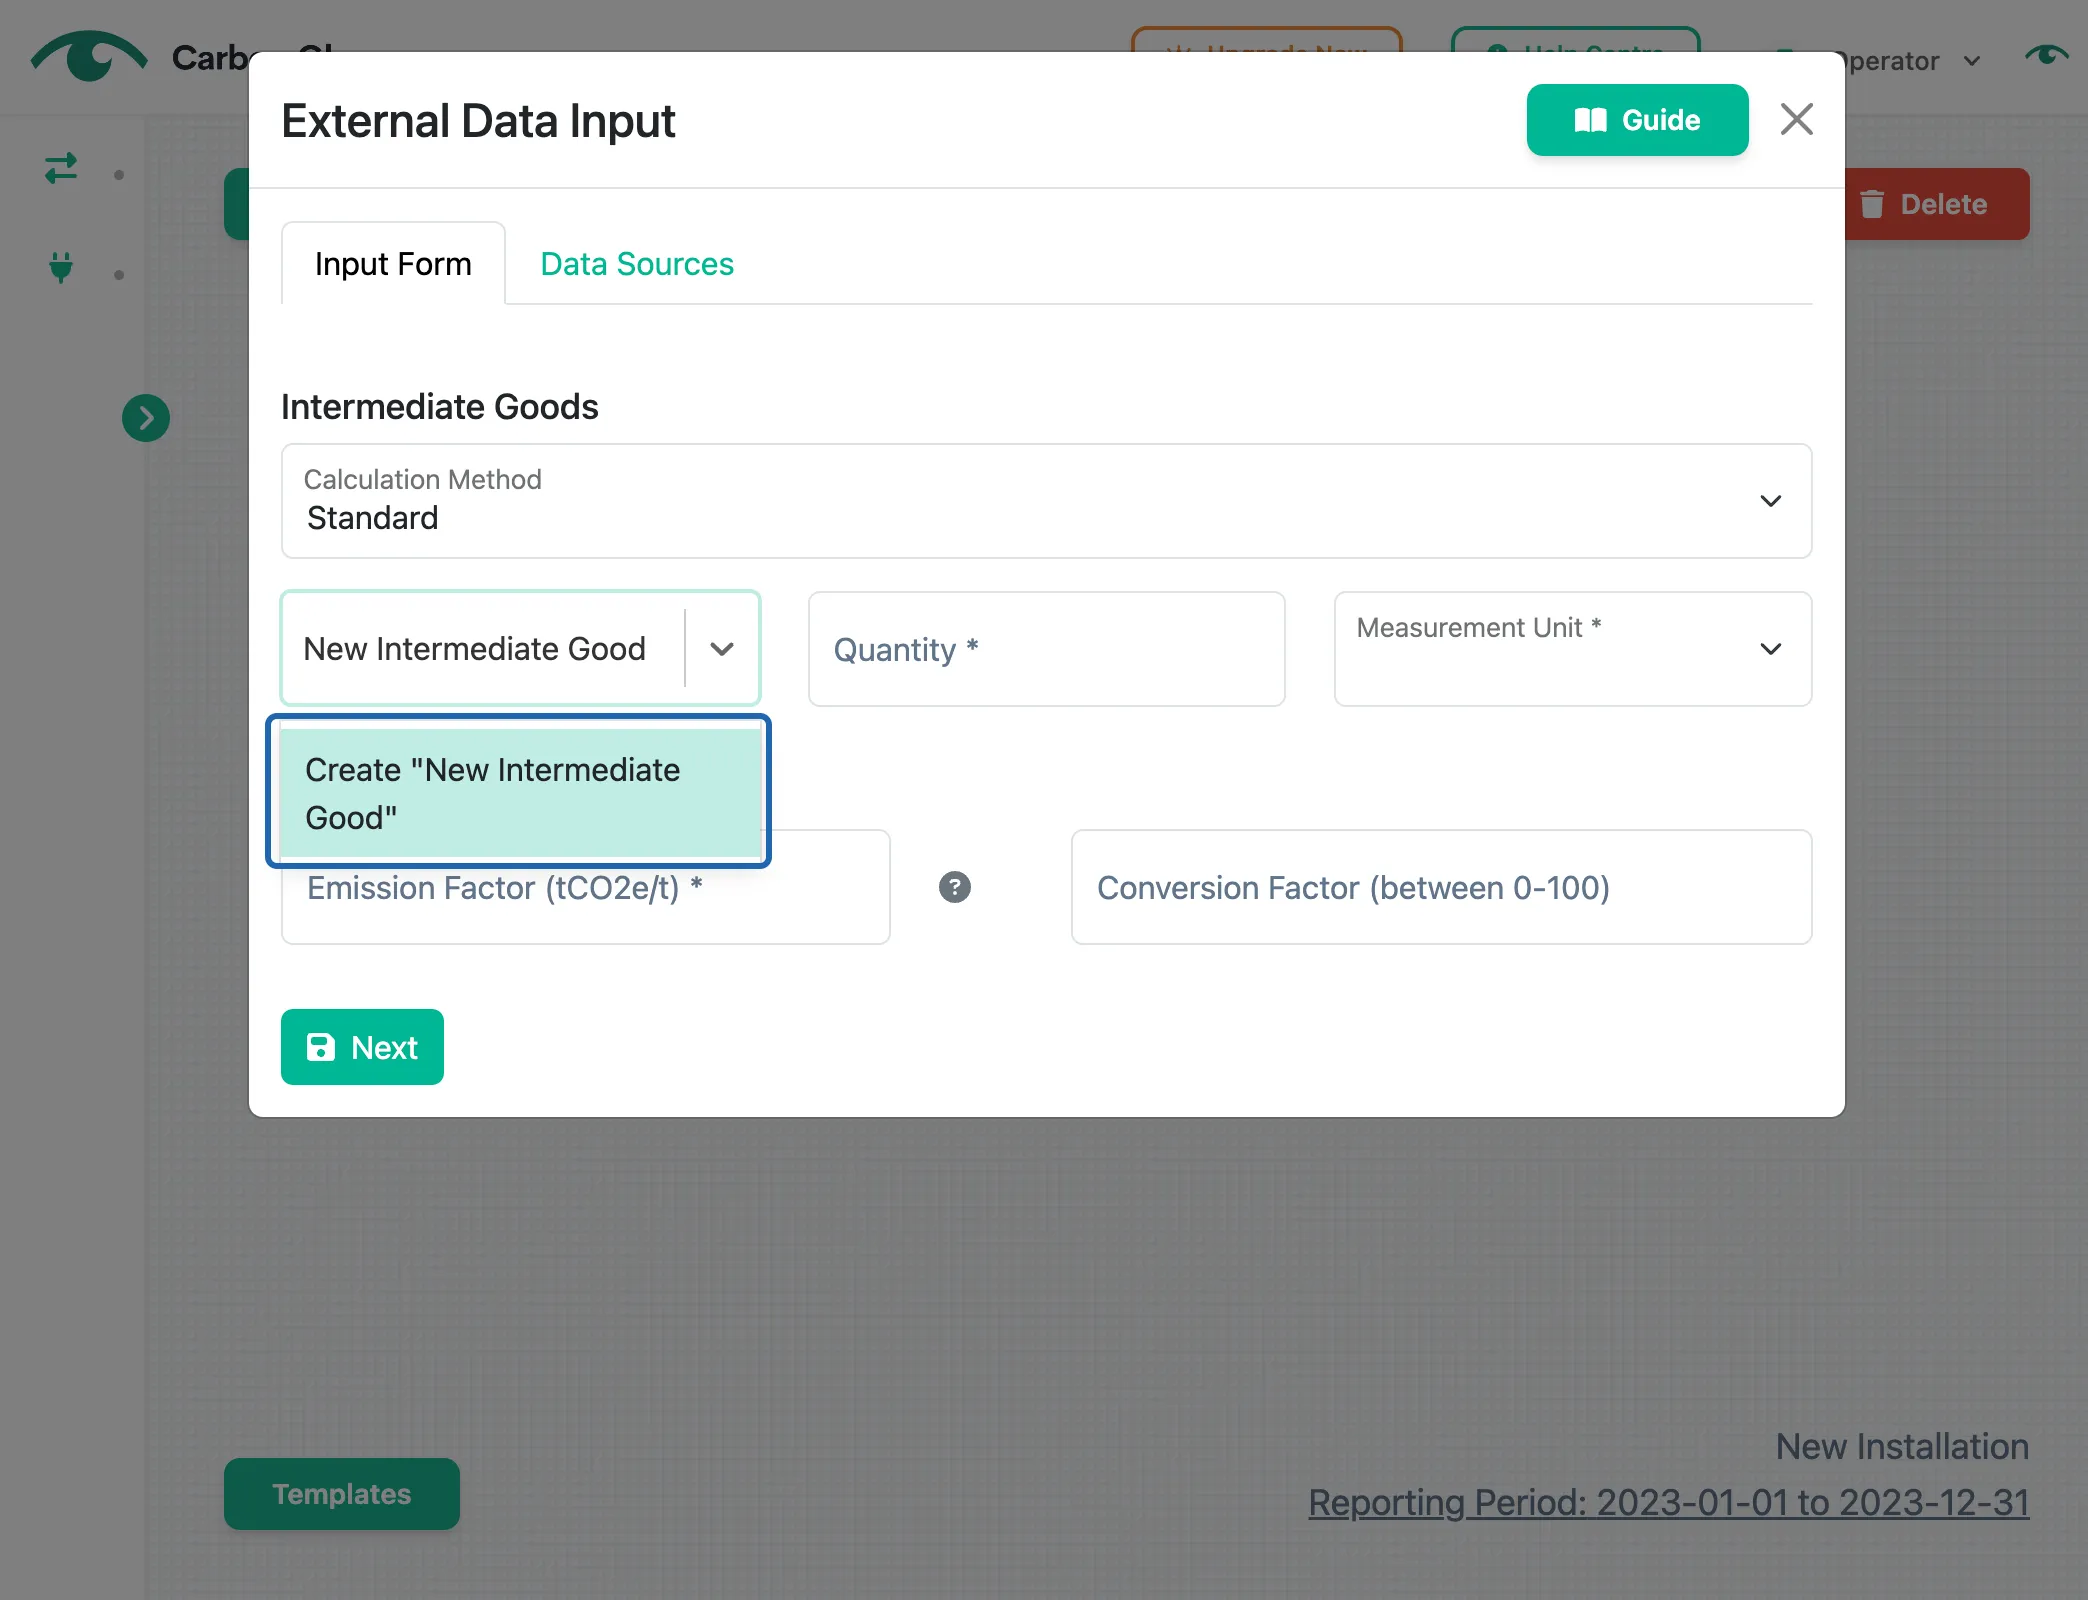Click the Conversion Factor input field

(x=1441, y=888)
